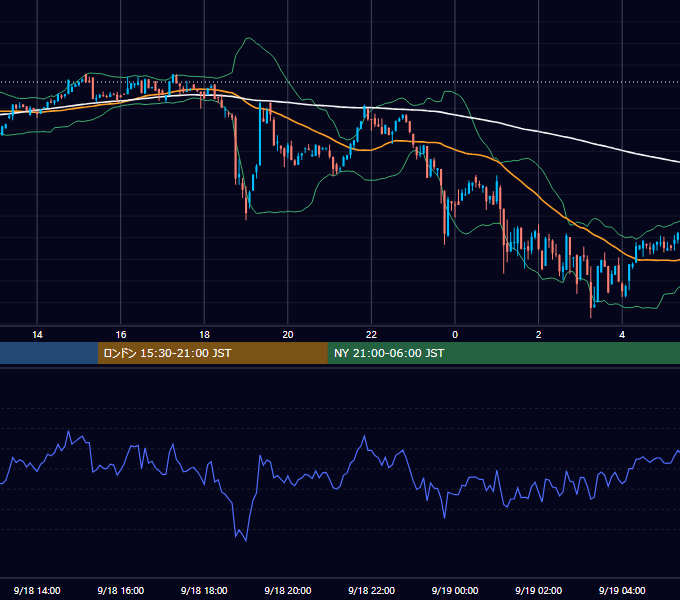Image resolution: width=680 pixels, height=600 pixels.
Task: Click the 9/18 16:00 time label
Action: click(x=121, y=590)
